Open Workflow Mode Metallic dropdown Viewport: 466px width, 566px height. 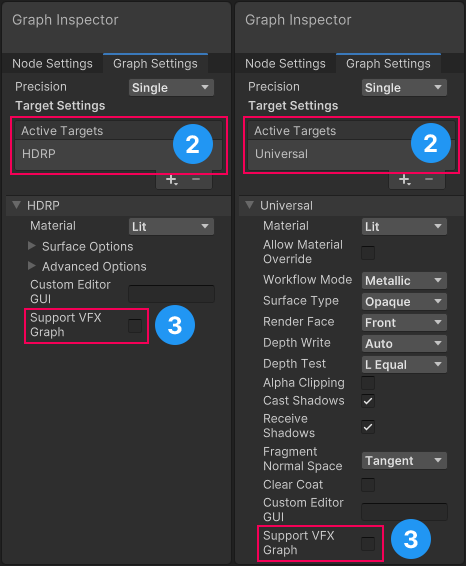click(404, 280)
